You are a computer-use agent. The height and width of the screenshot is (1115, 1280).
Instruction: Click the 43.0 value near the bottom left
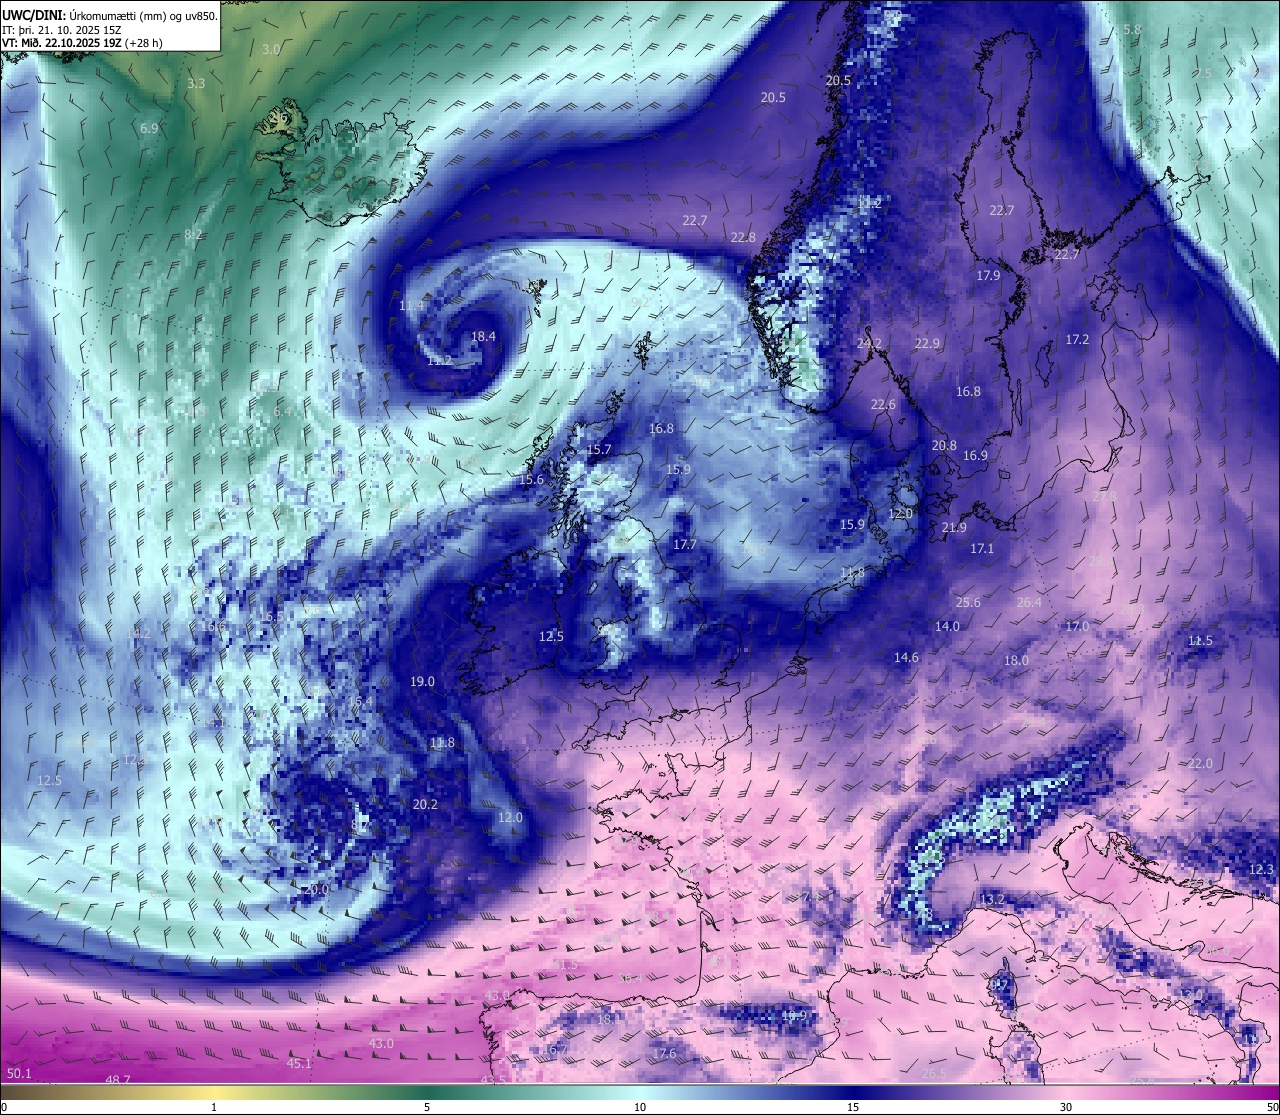coord(381,1044)
